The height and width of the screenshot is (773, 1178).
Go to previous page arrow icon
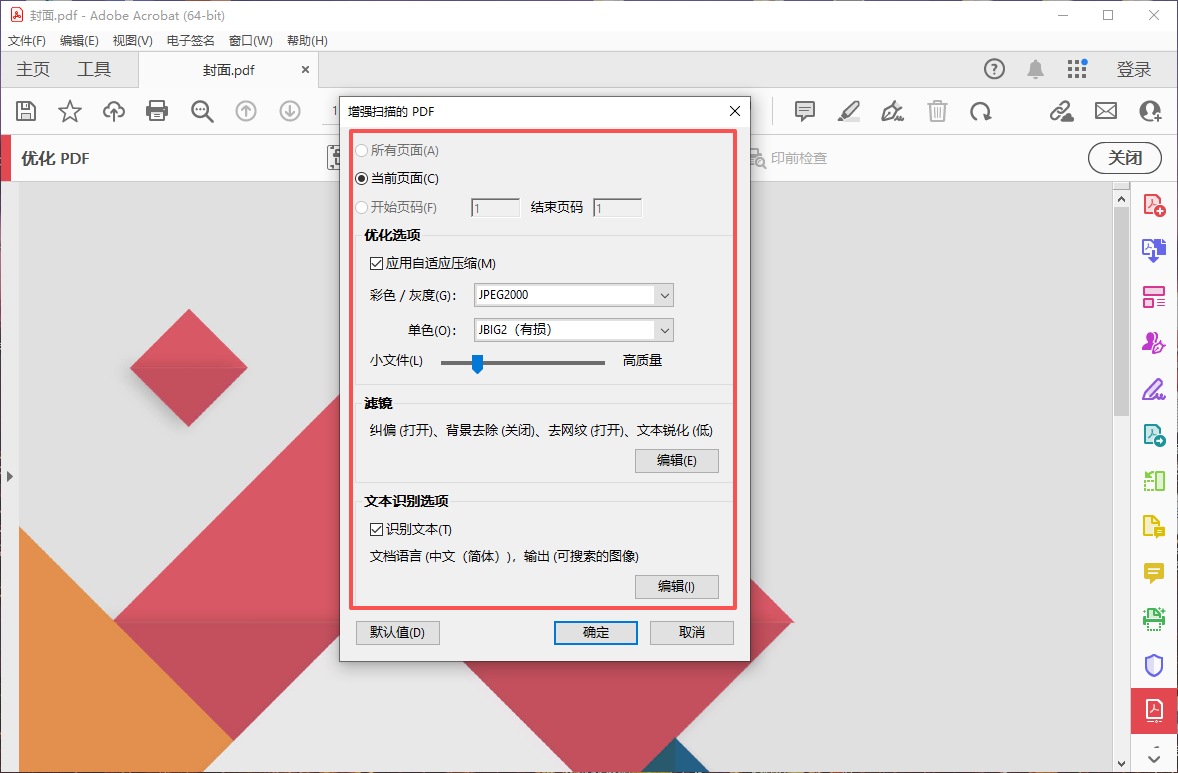246,111
